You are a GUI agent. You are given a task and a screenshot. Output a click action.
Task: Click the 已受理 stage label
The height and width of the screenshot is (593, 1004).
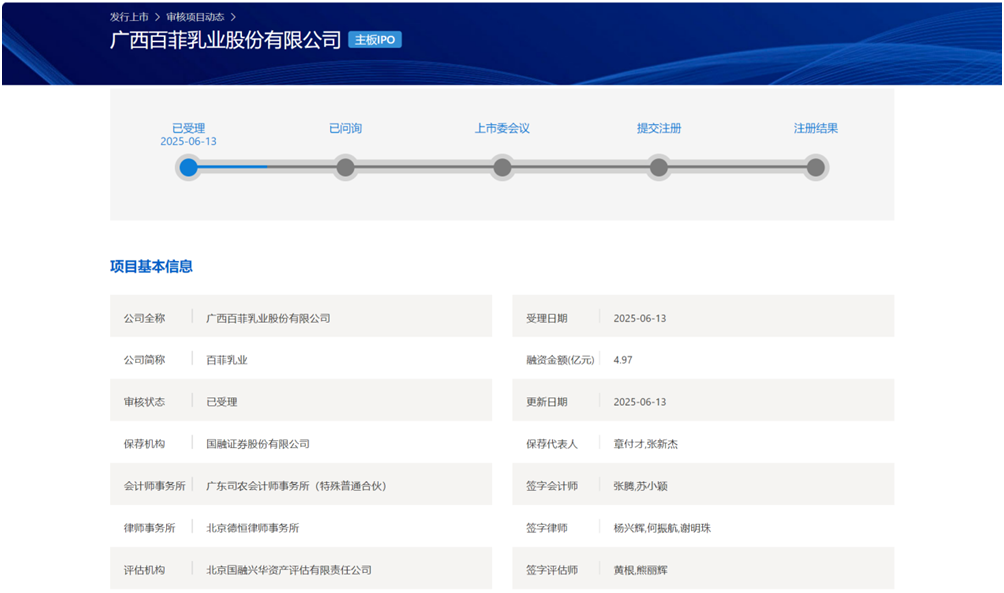188,128
